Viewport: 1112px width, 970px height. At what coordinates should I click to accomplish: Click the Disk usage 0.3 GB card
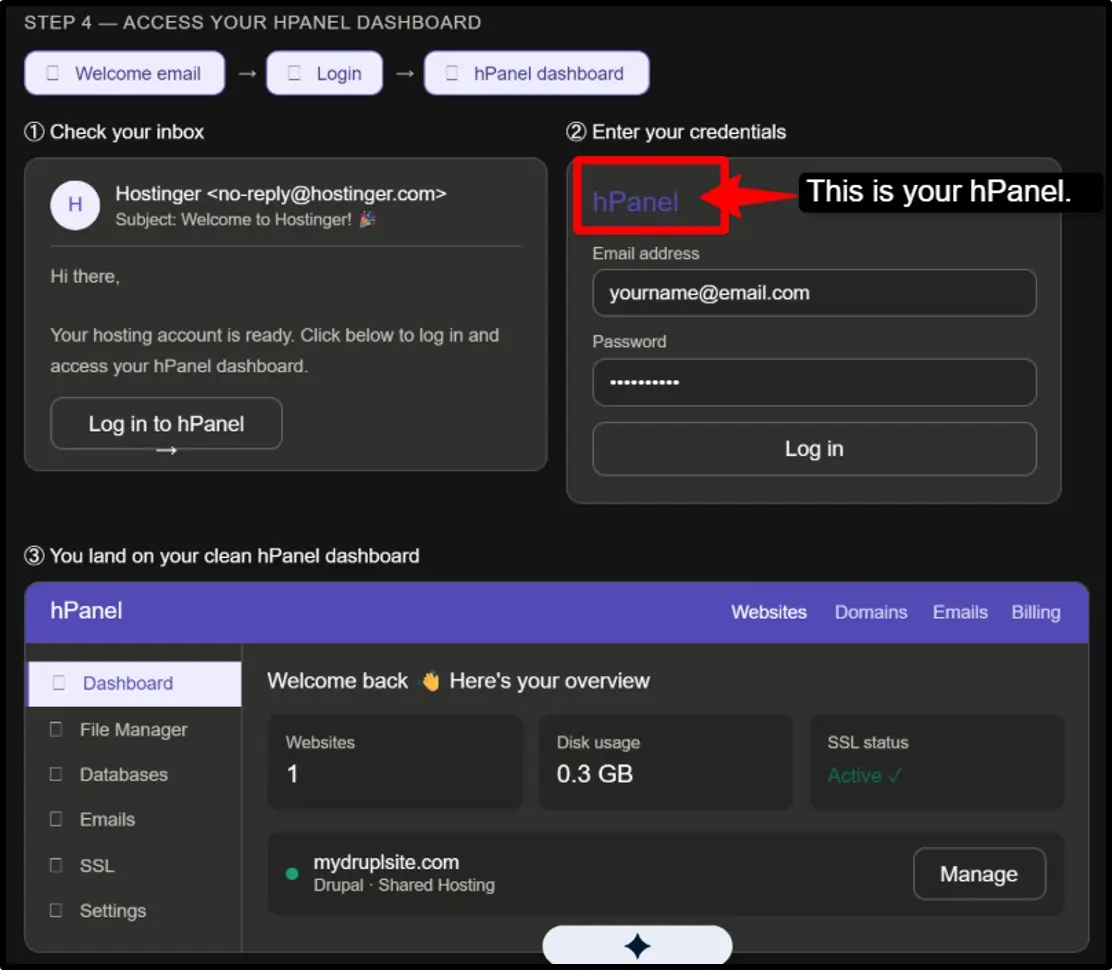pos(665,762)
